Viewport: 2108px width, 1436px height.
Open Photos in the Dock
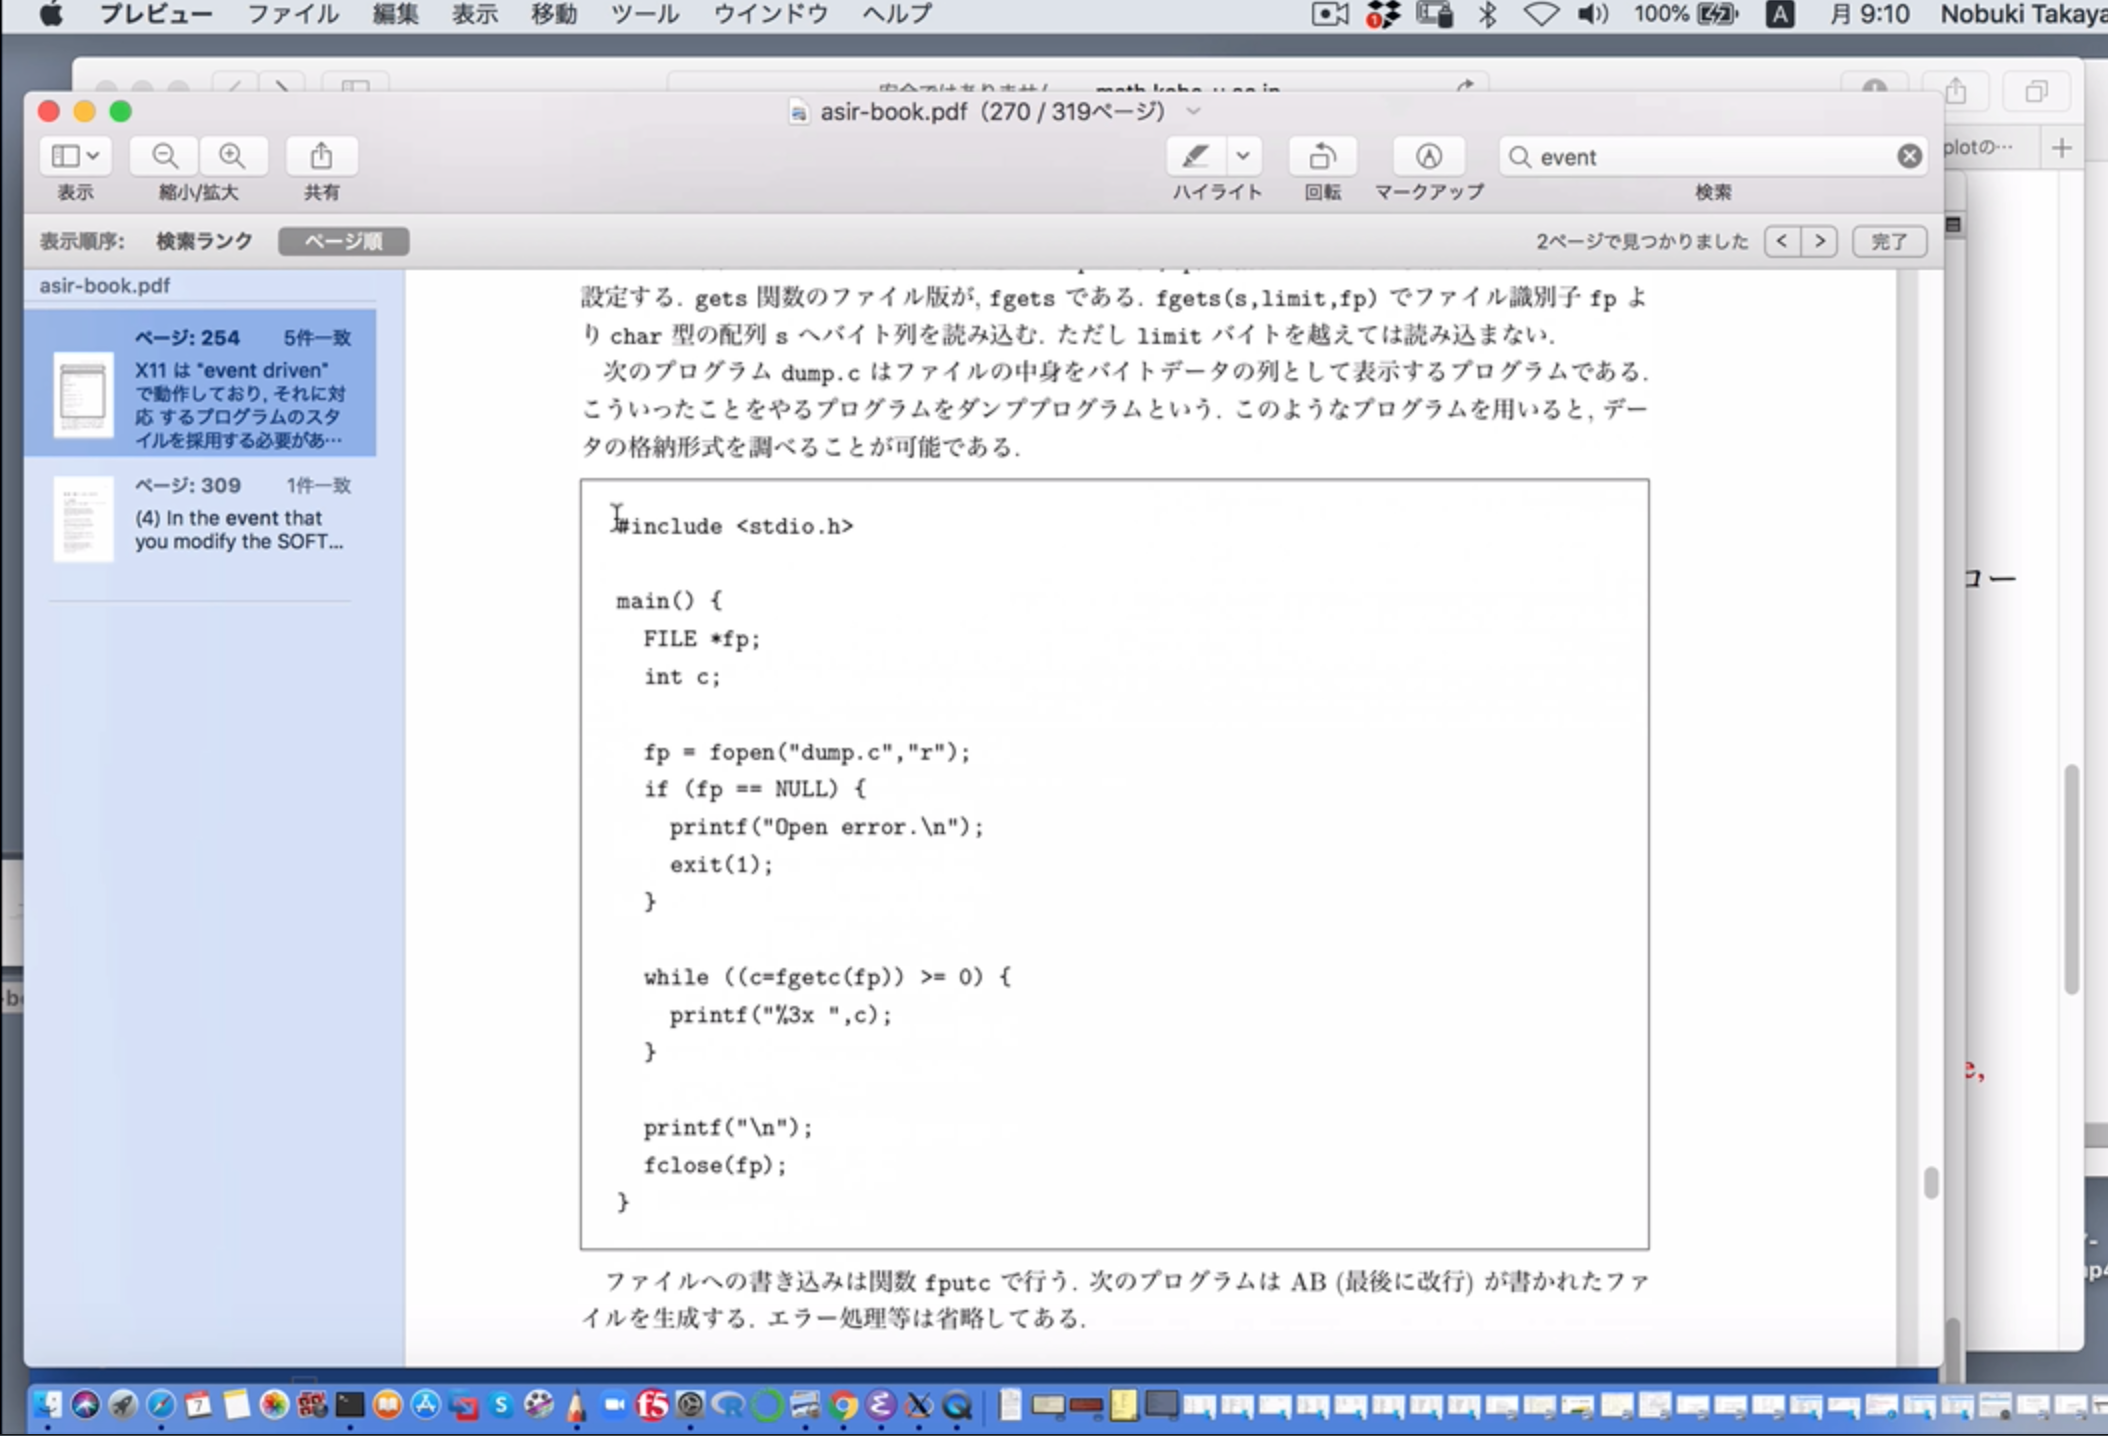[273, 1405]
